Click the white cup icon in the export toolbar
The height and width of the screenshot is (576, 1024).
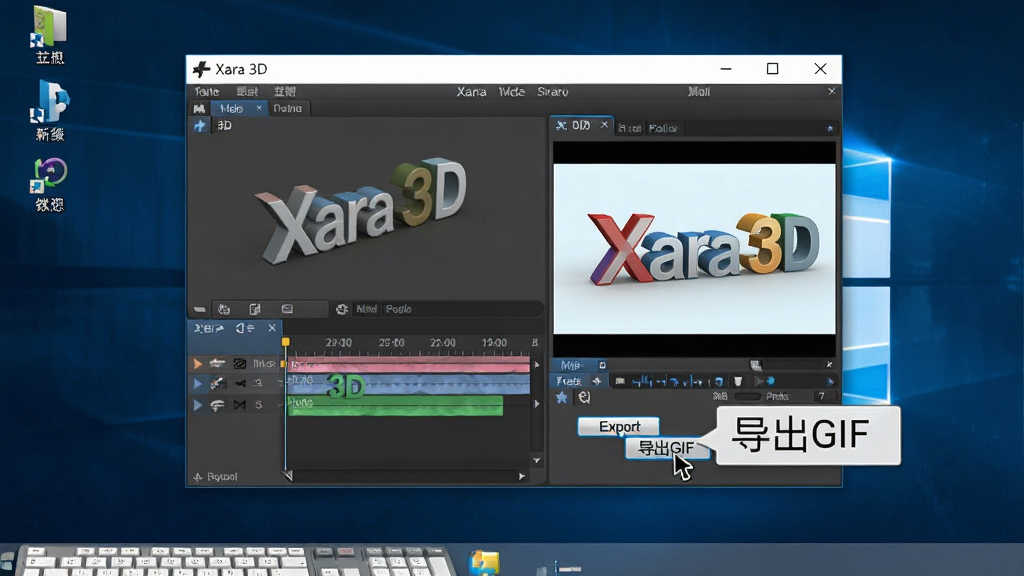pyautogui.click(x=738, y=381)
